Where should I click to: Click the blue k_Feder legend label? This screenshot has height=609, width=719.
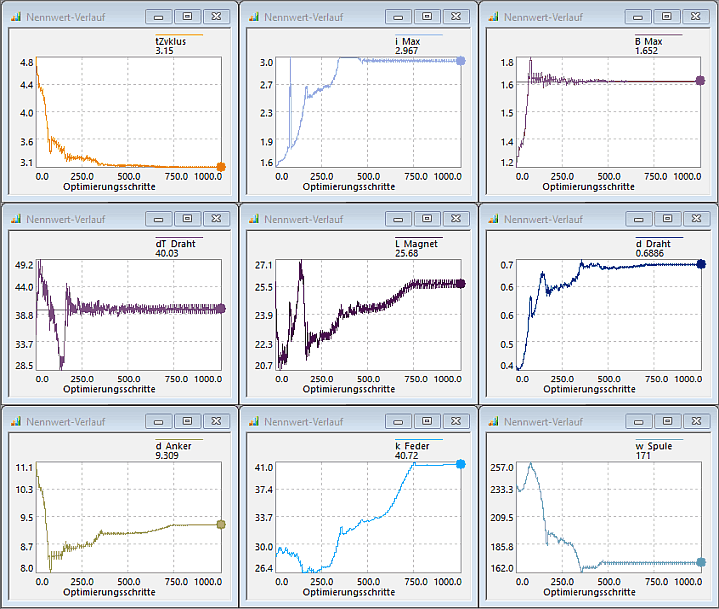tap(417, 446)
